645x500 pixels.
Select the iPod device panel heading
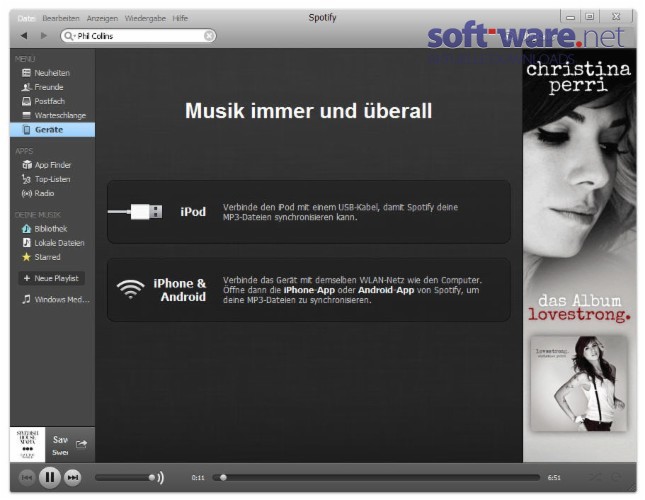pos(193,212)
